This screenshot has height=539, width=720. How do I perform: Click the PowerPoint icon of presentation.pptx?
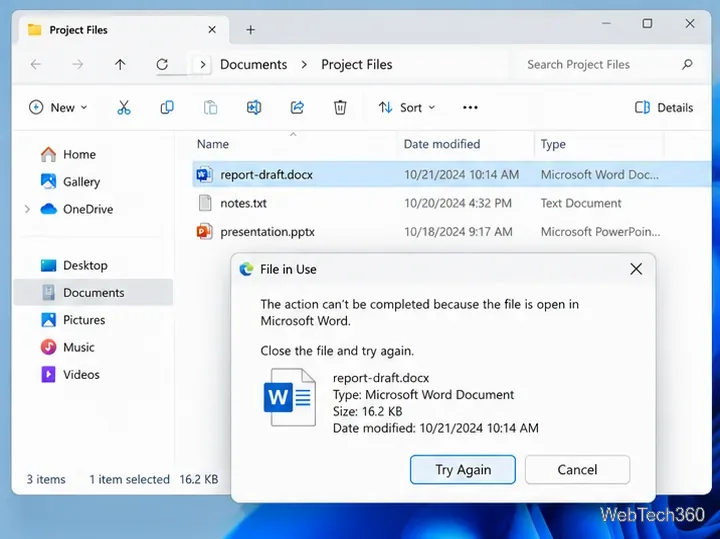pyautogui.click(x=204, y=231)
